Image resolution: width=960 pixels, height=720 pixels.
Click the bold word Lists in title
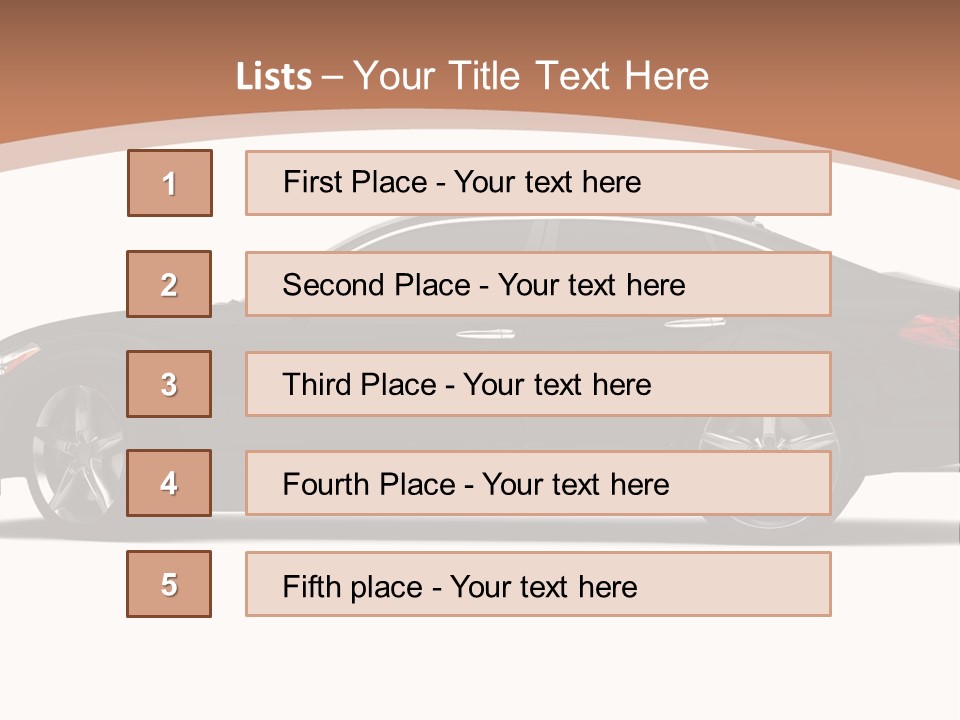[x=274, y=77]
